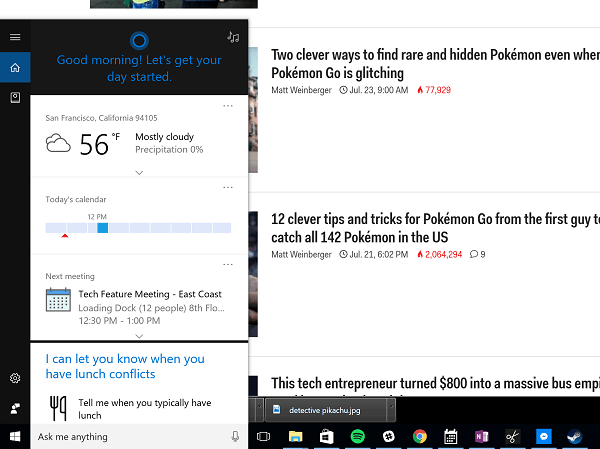Screen dimensions: 600x449
Task: Open the detective pikachu.jpg download
Action: [326, 410]
